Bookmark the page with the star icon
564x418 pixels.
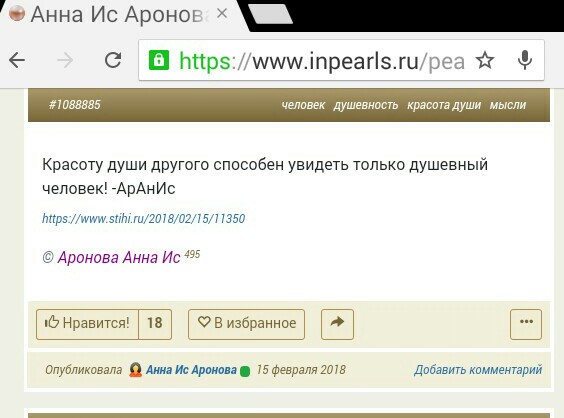pos(485,60)
